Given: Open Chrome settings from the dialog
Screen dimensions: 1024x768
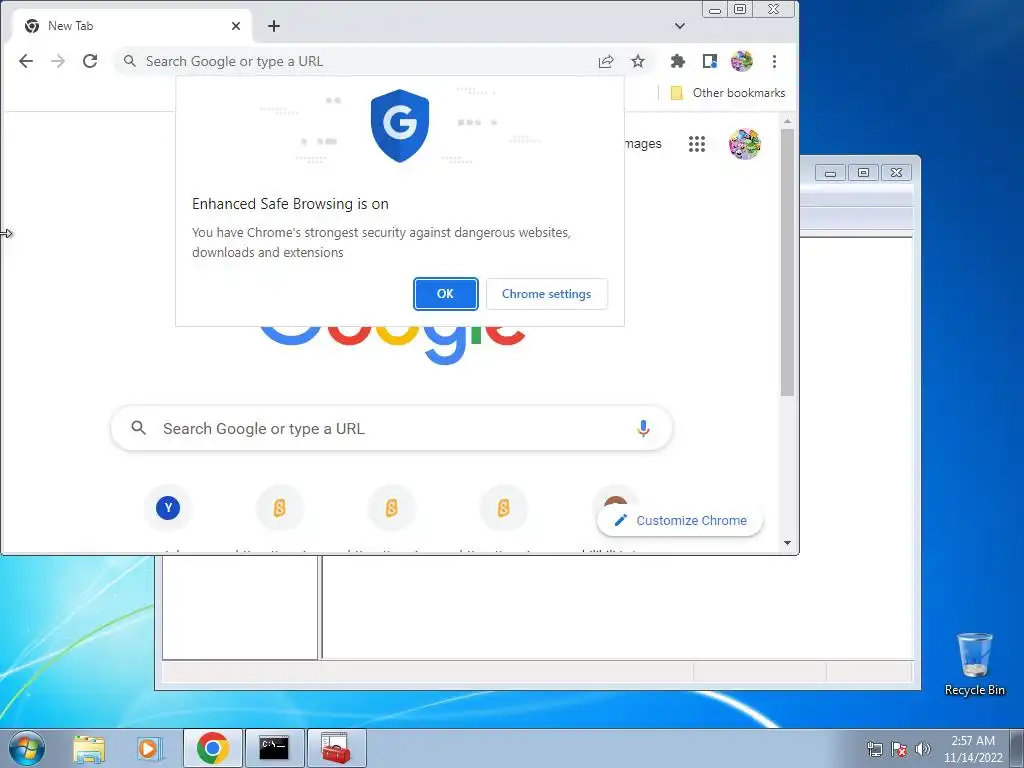Looking at the screenshot, I should tap(547, 294).
